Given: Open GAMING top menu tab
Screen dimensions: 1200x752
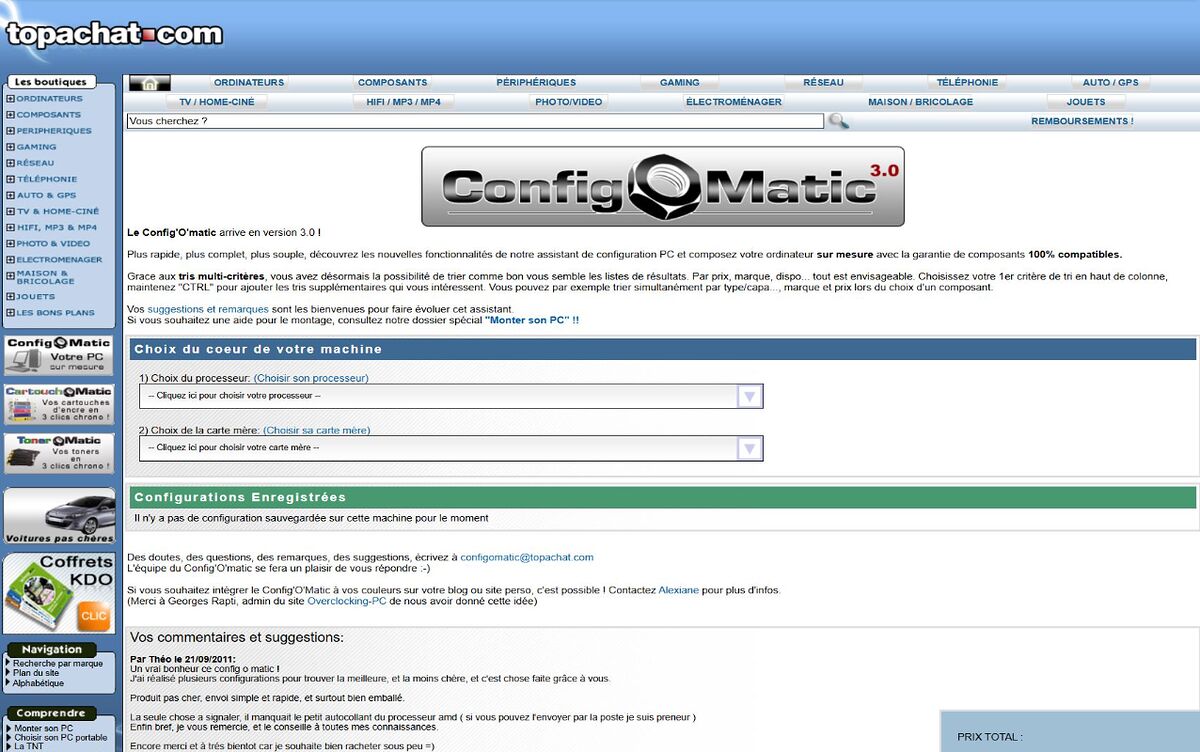Looking at the screenshot, I should (x=679, y=83).
